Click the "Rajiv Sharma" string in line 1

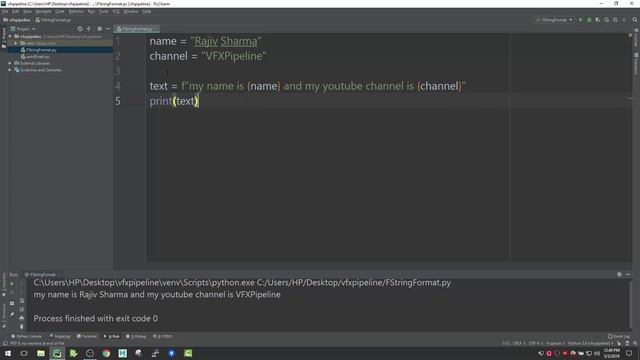tap(226, 41)
